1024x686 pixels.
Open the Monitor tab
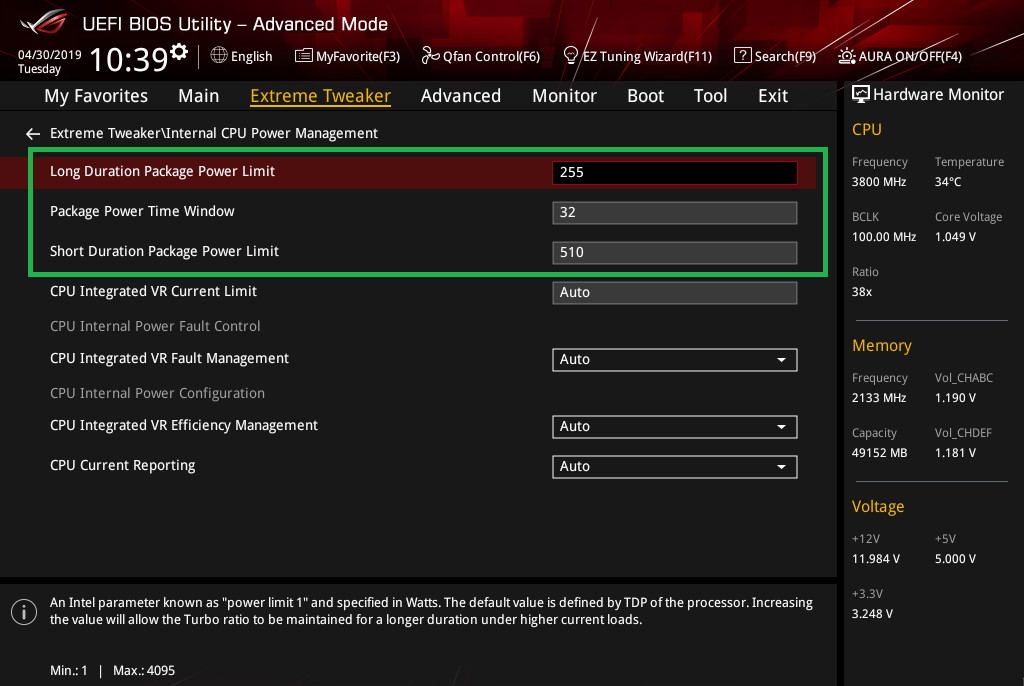[x=564, y=96]
